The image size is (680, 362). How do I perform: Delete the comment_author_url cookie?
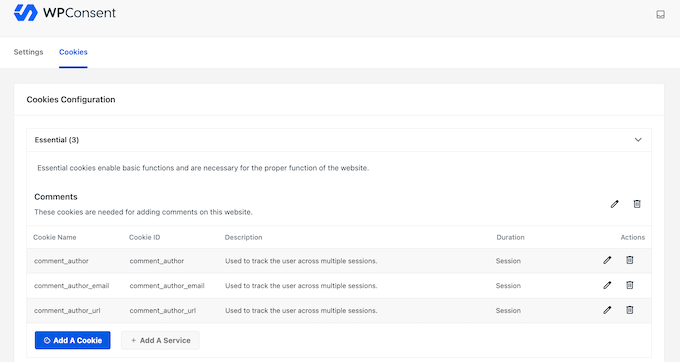pos(630,310)
